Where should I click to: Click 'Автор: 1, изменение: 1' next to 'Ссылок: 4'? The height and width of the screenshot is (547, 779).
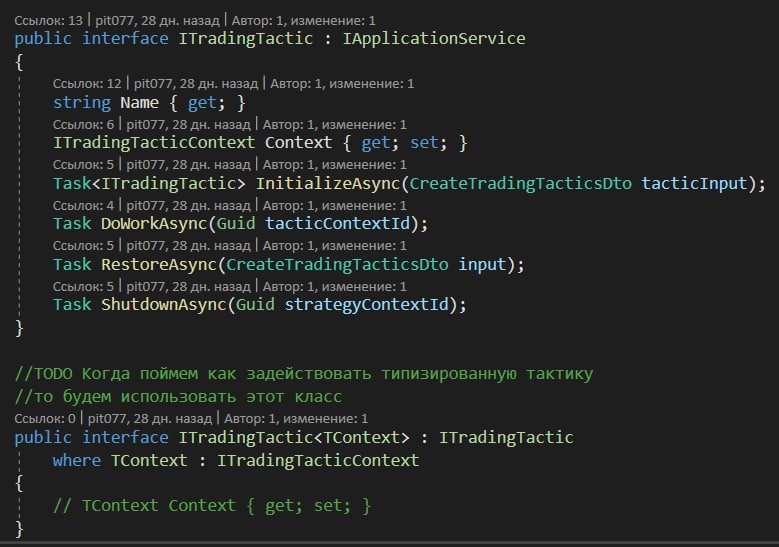tap(334, 205)
